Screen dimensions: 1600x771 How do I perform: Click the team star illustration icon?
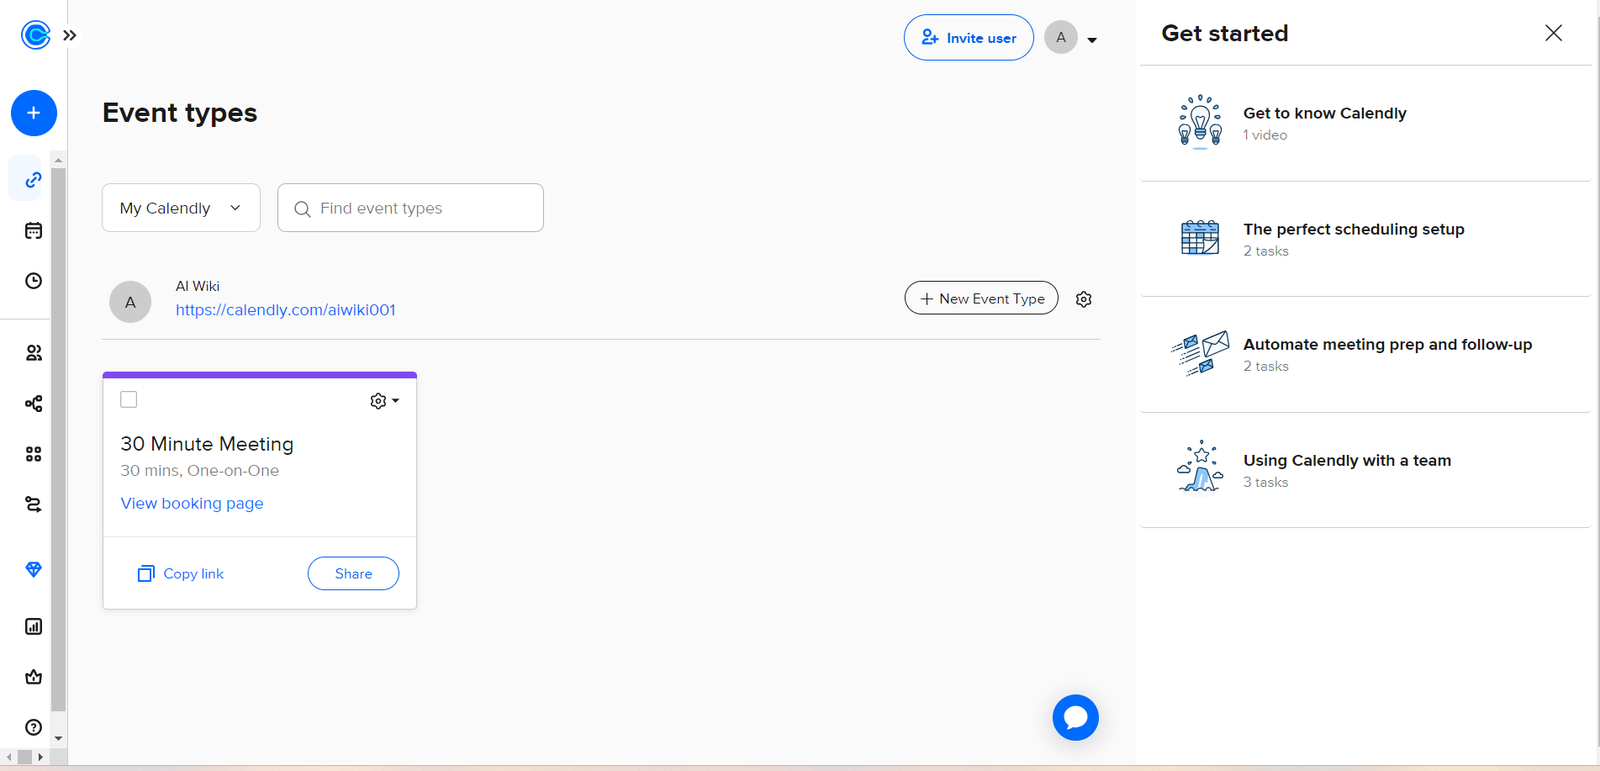point(1200,467)
